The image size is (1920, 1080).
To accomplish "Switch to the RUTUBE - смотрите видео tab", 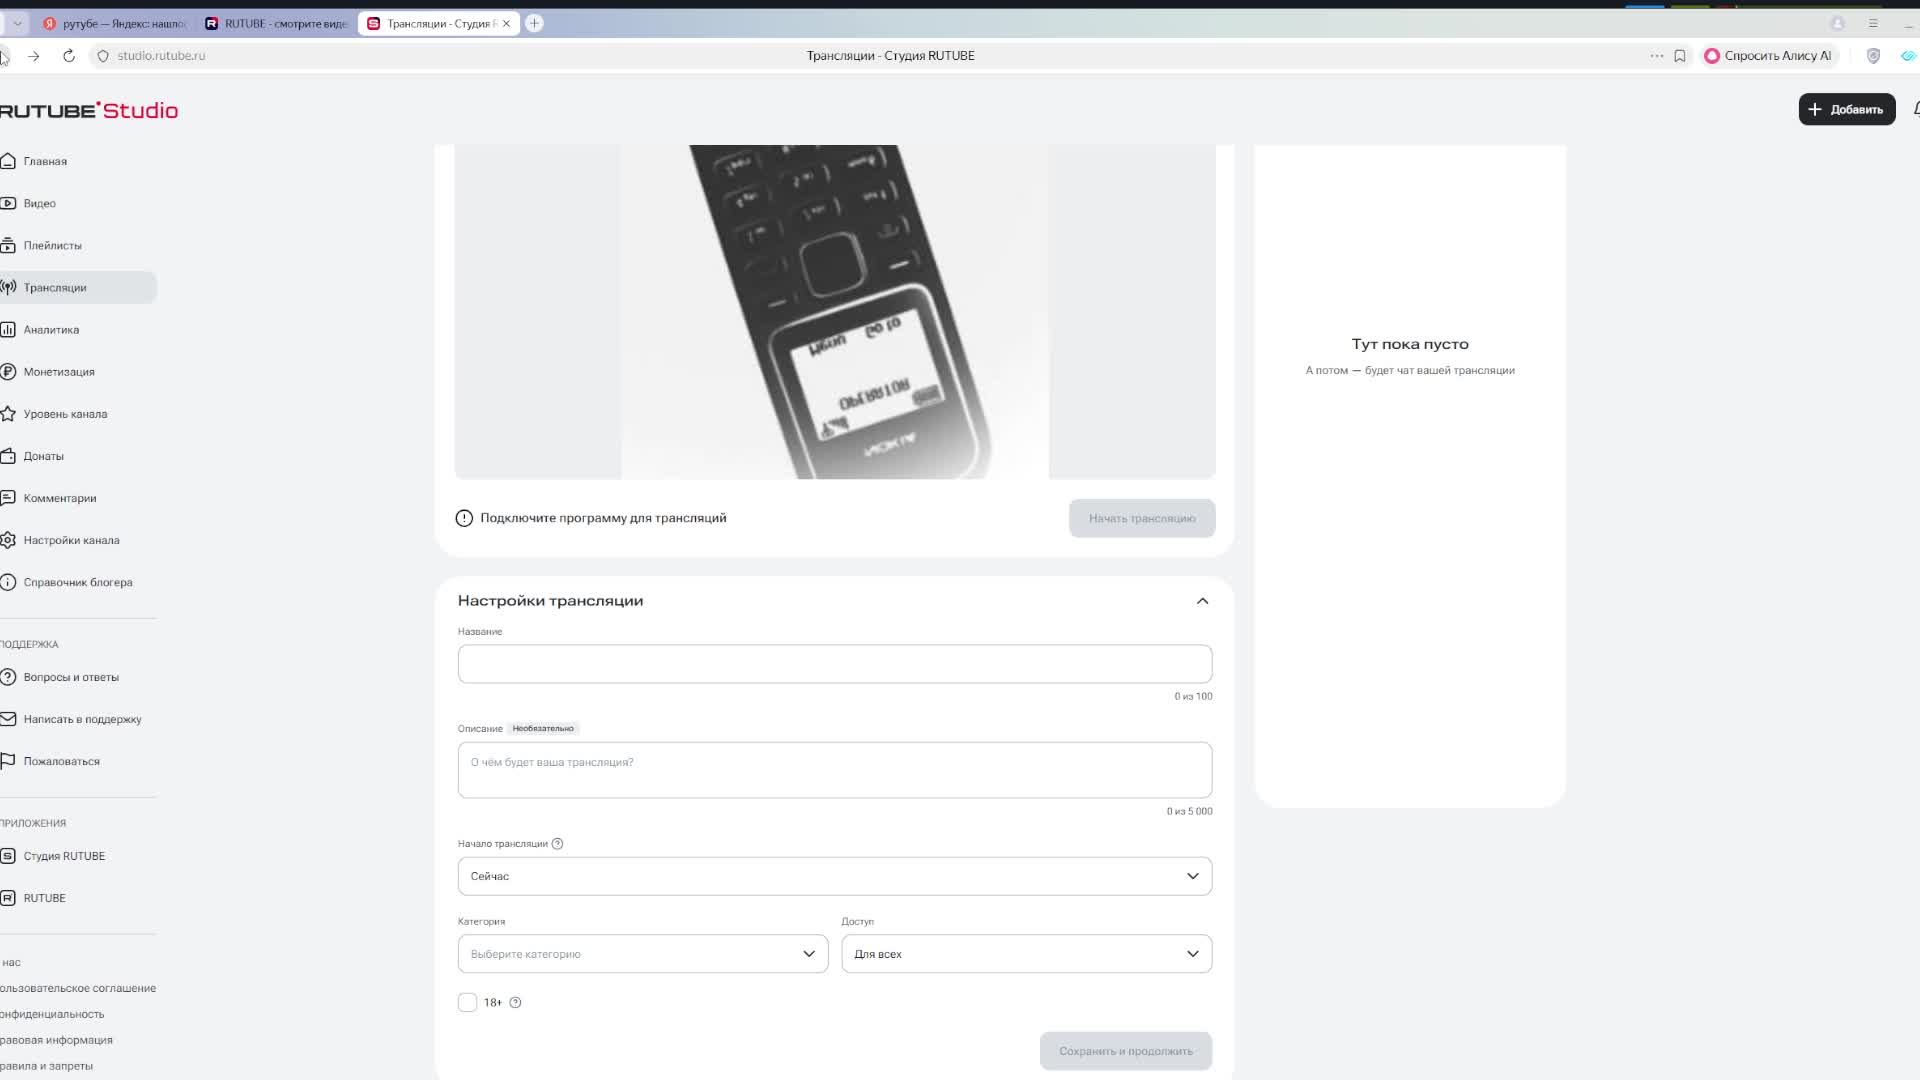I will [277, 23].
